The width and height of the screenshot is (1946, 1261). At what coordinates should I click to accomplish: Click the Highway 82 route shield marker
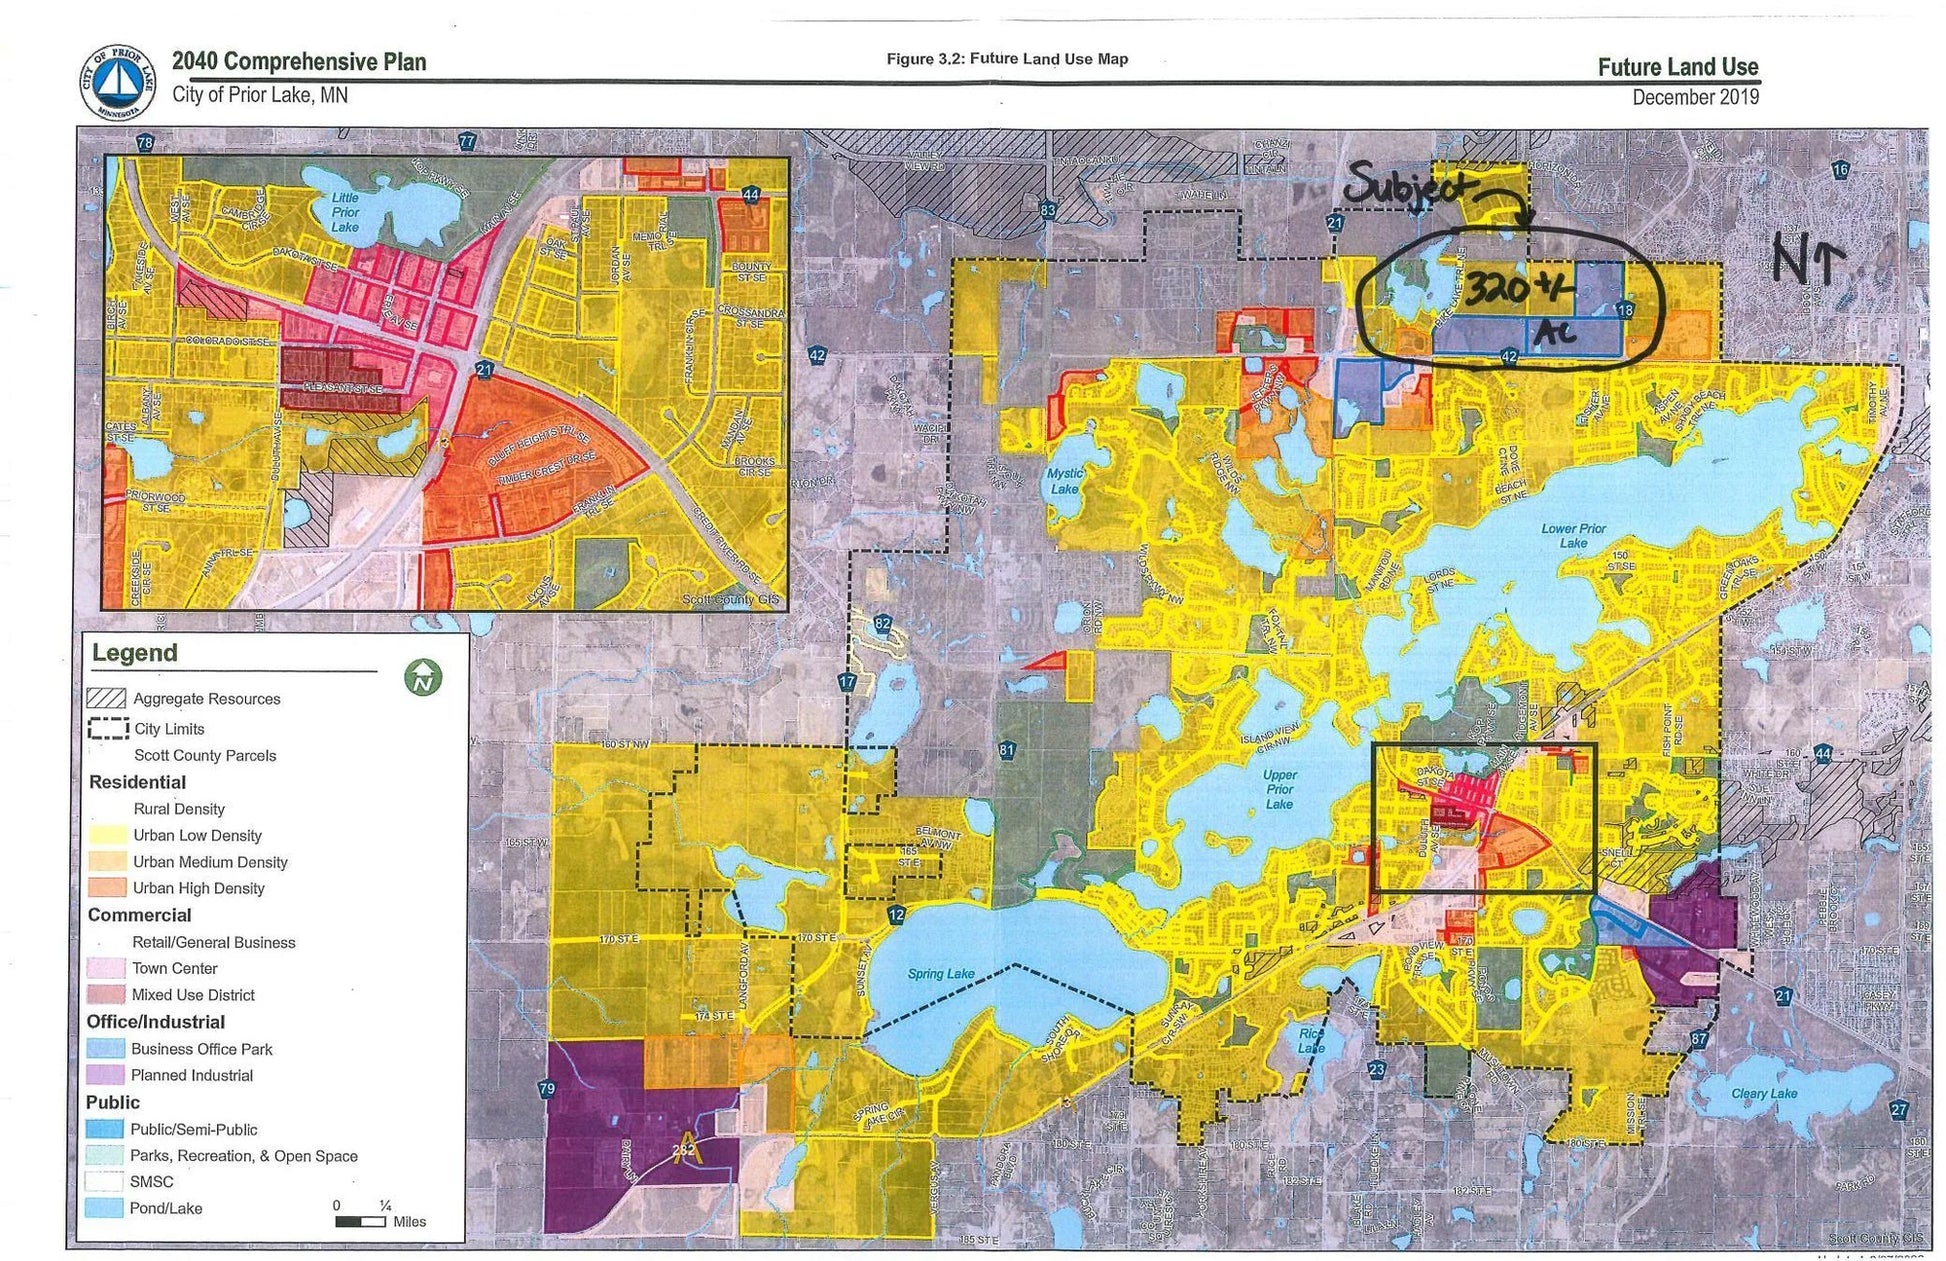(x=882, y=624)
